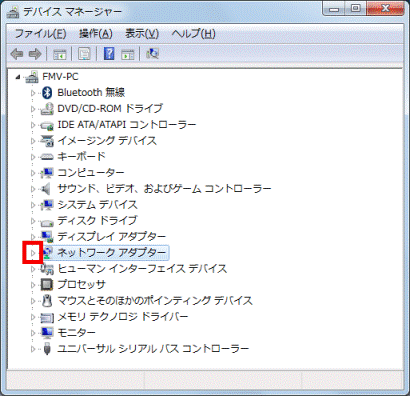410x396 pixels.
Task: Select the FMV-PC label
Action: click(60, 77)
